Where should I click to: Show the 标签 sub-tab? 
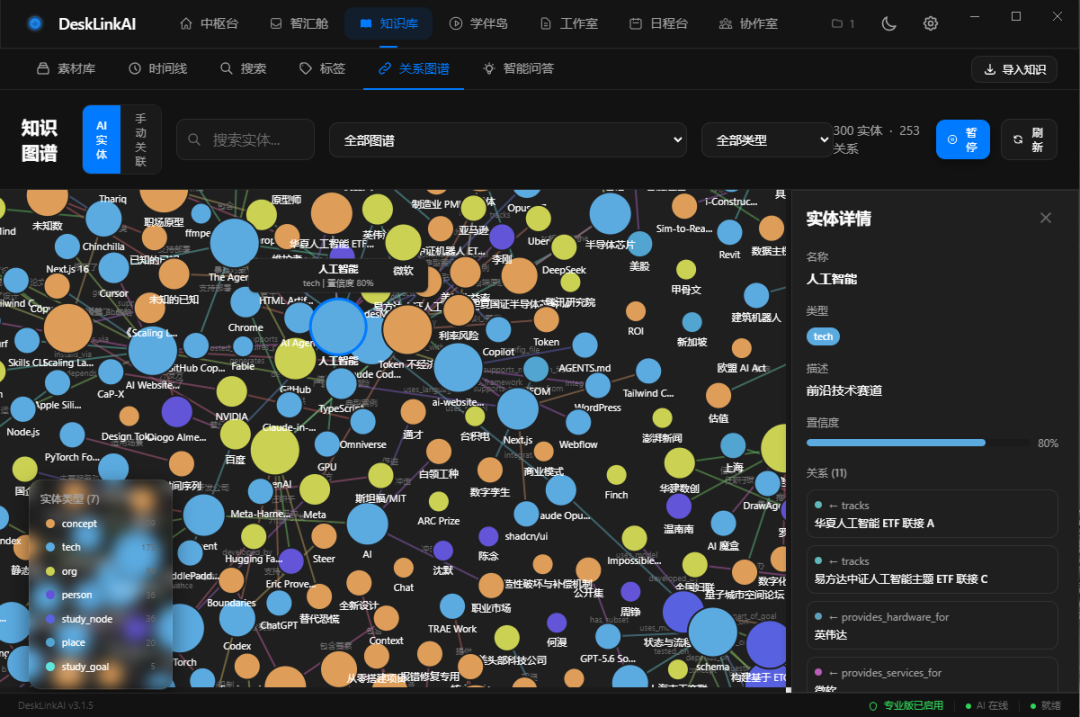coord(322,68)
